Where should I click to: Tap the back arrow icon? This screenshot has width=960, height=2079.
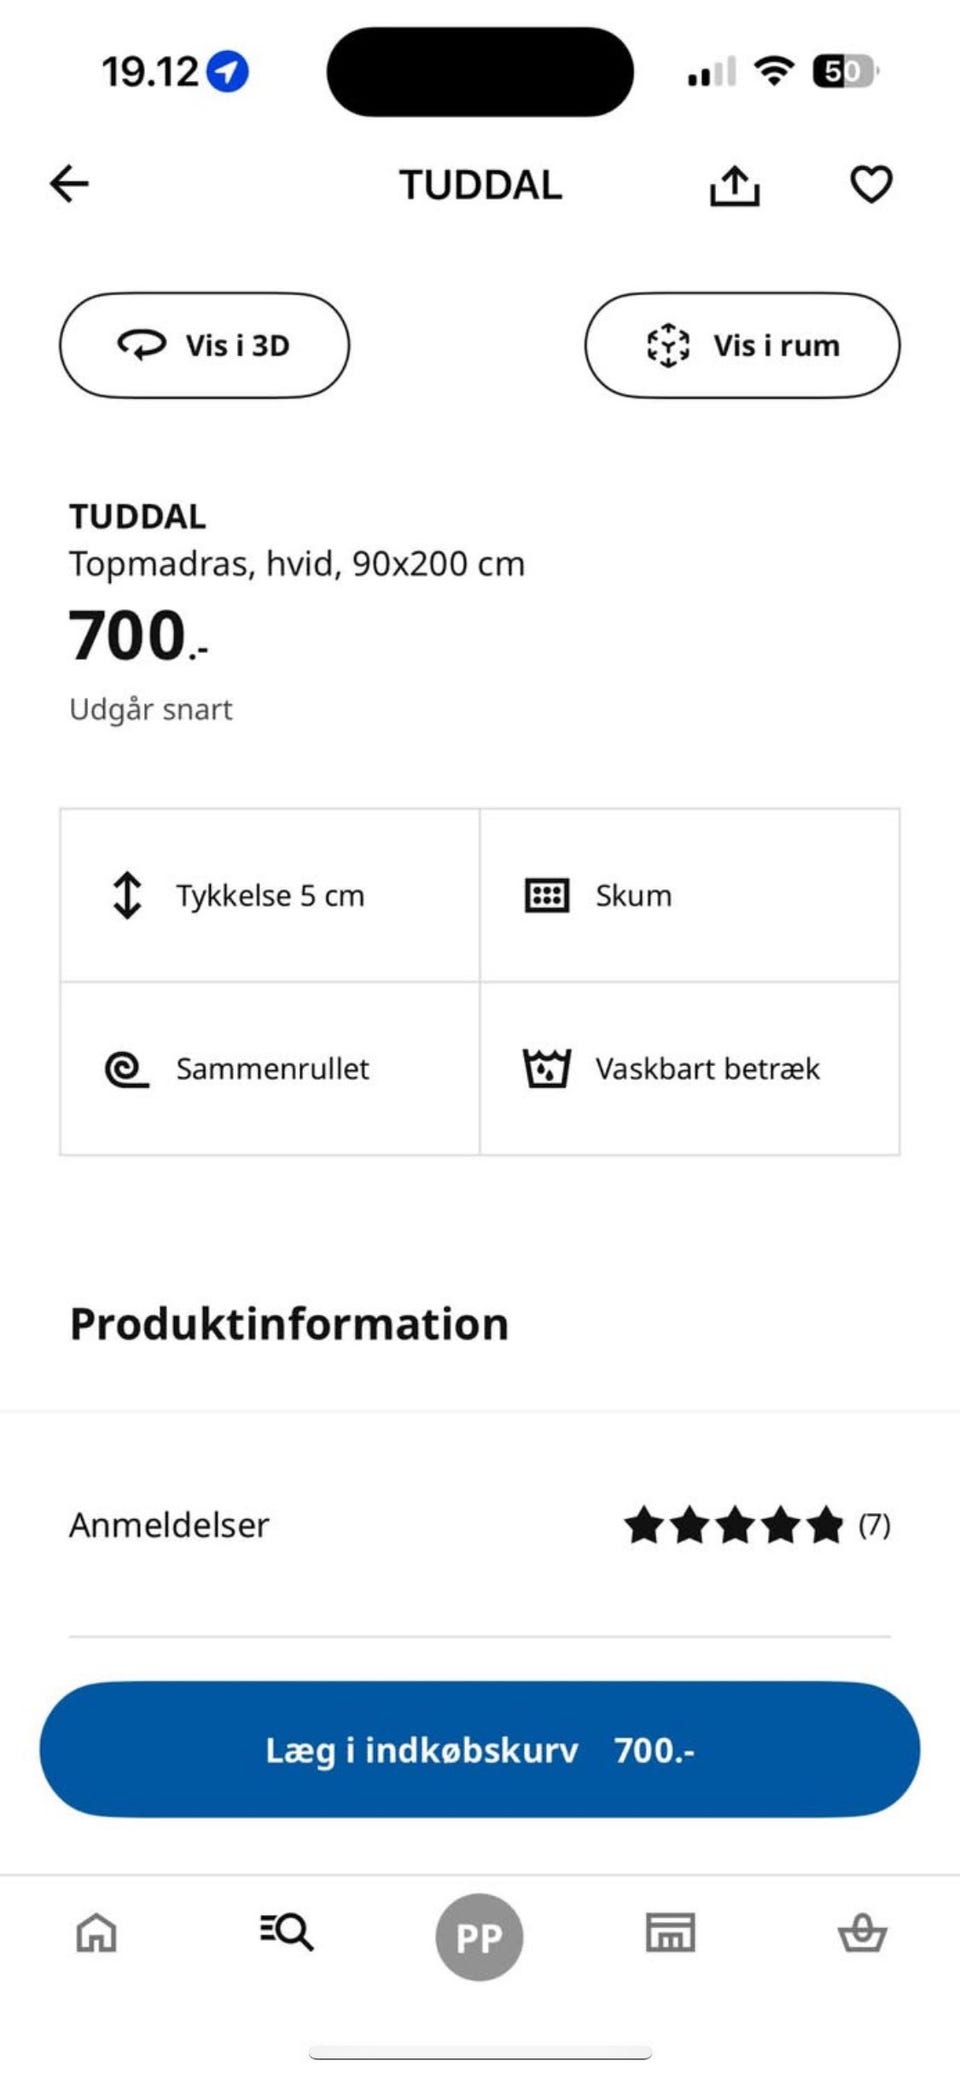69,184
